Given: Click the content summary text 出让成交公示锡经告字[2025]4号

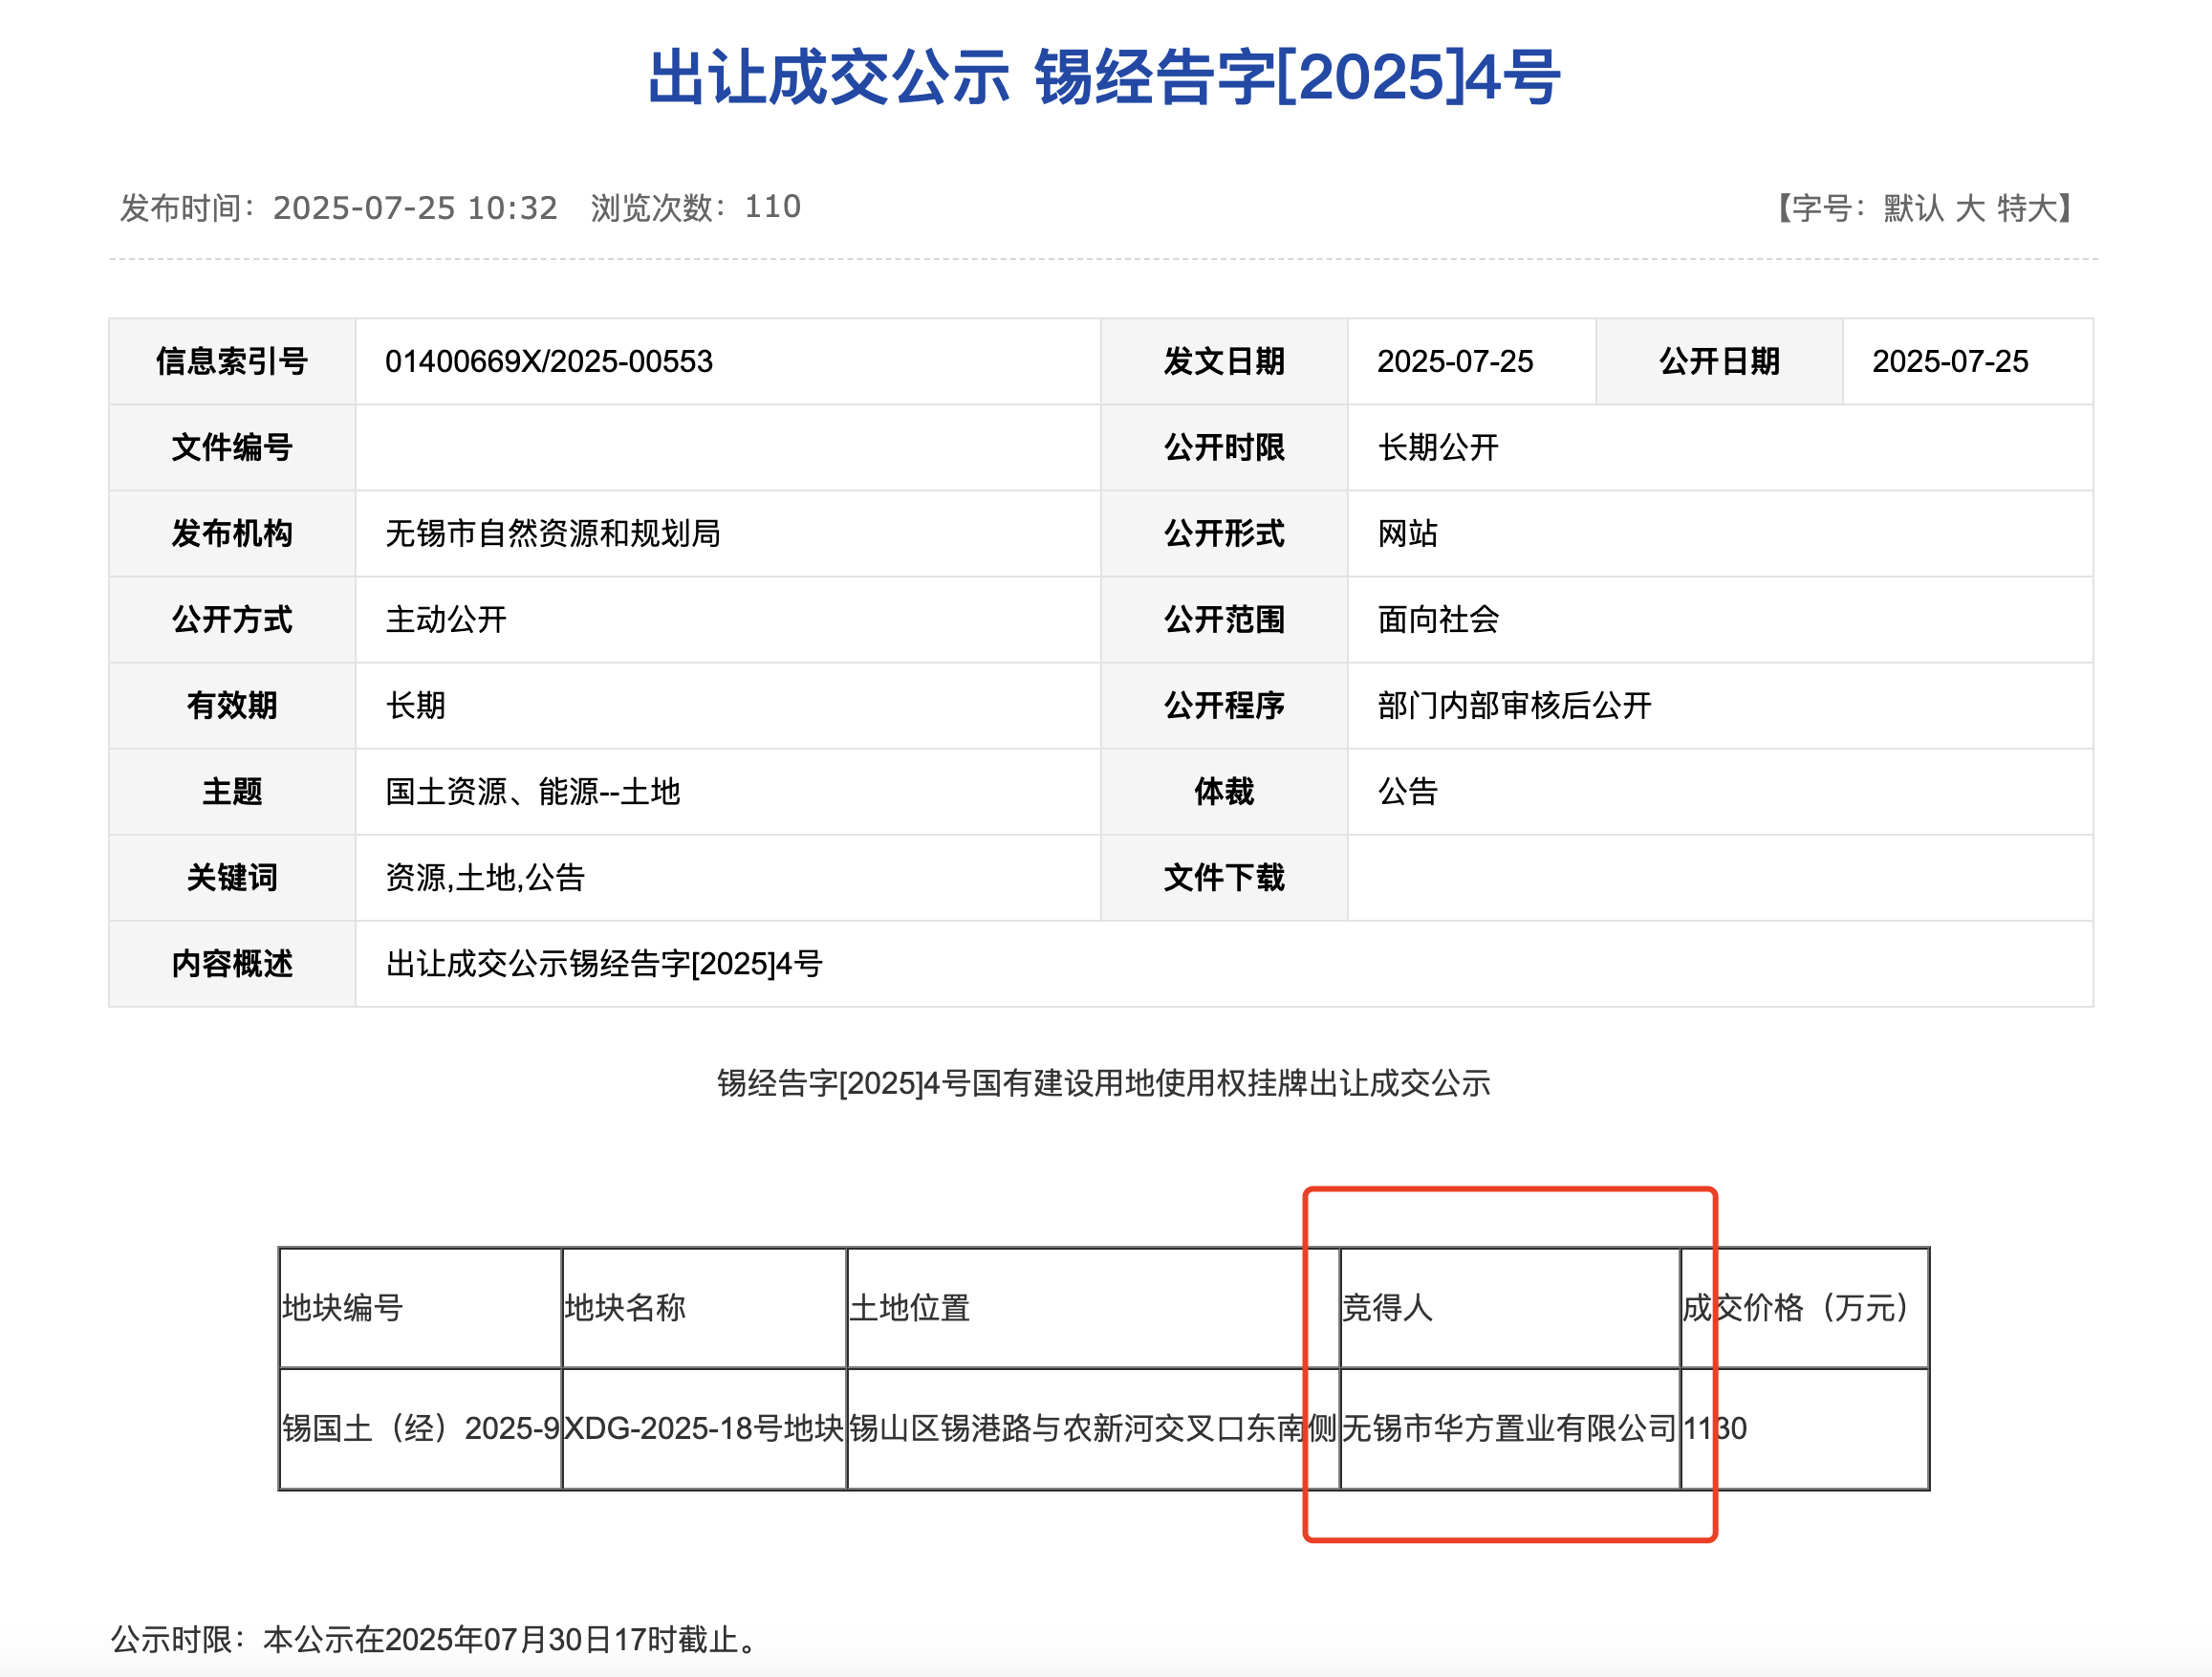Looking at the screenshot, I should coord(604,964).
